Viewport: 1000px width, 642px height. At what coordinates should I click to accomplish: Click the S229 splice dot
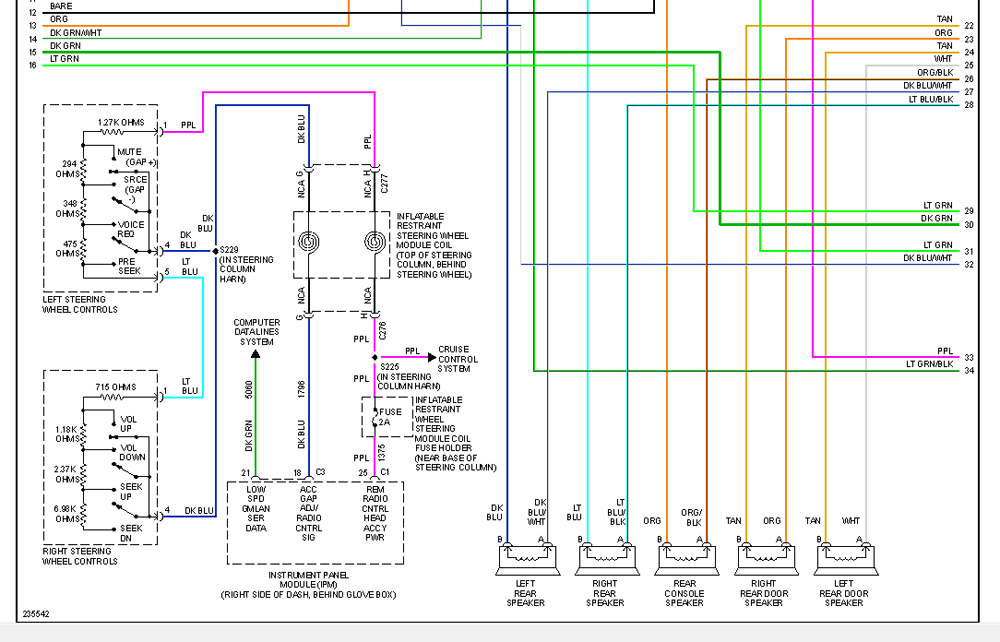coord(216,251)
